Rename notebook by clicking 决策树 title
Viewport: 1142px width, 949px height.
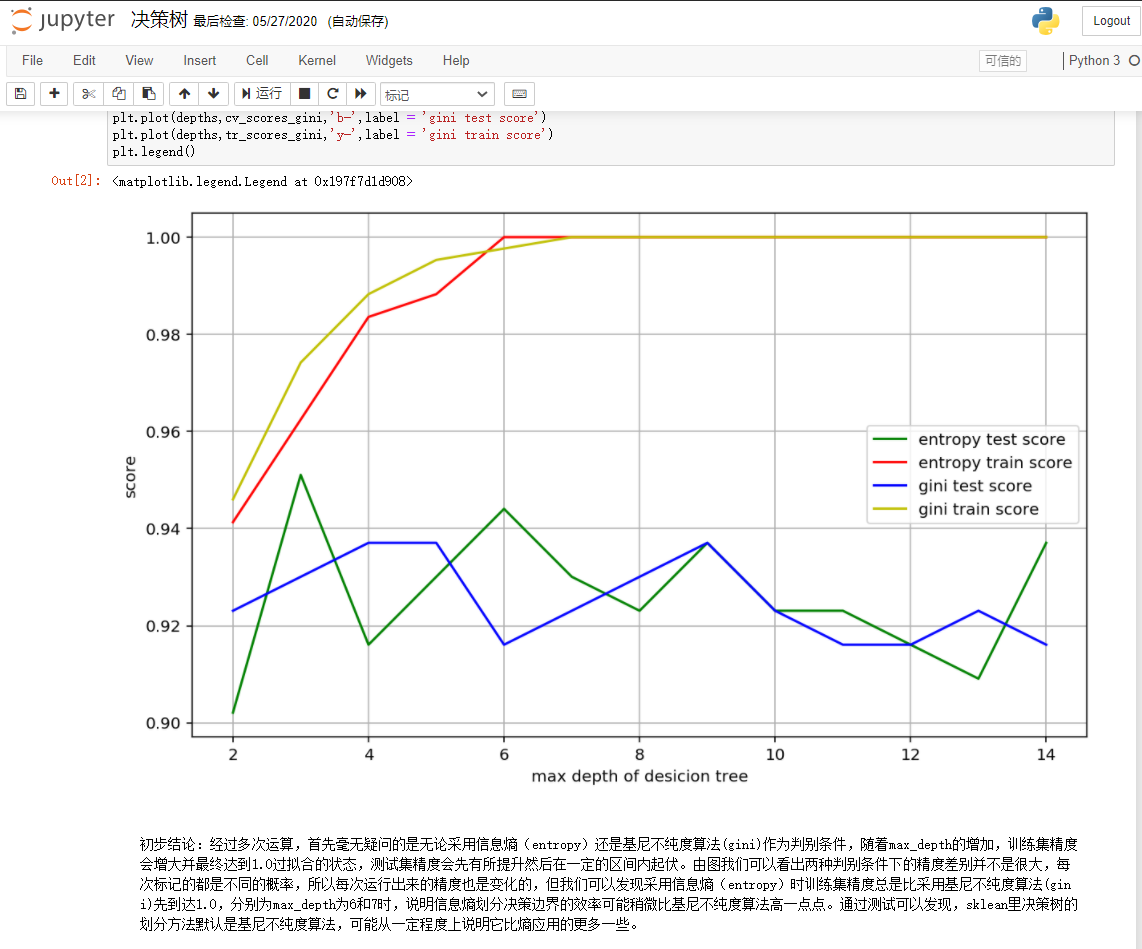(x=160, y=20)
